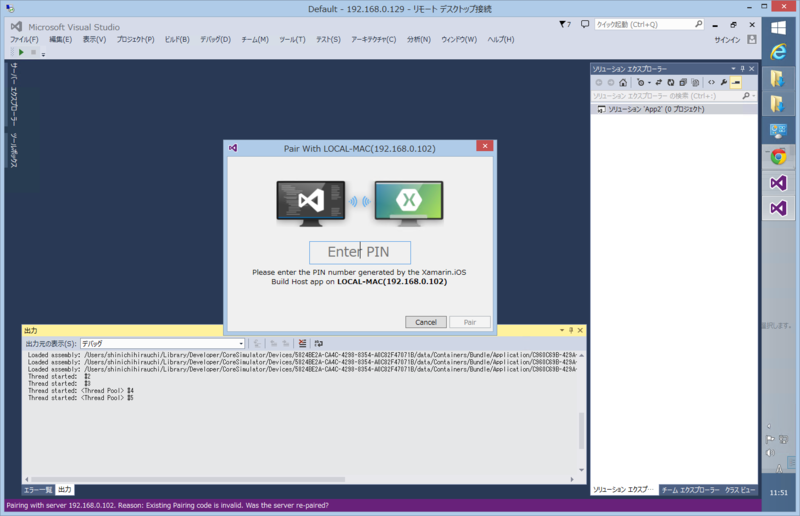
Task: Click the Go to Previous Message icon
Action: tap(273, 343)
